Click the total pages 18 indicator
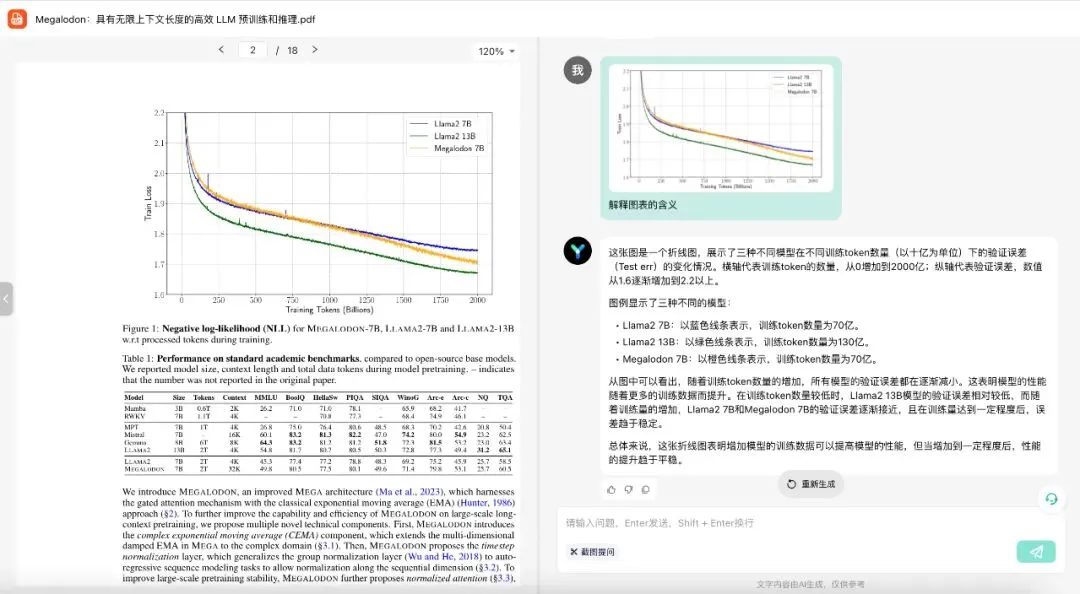Image resolution: width=1080 pixels, height=594 pixels. tap(293, 50)
